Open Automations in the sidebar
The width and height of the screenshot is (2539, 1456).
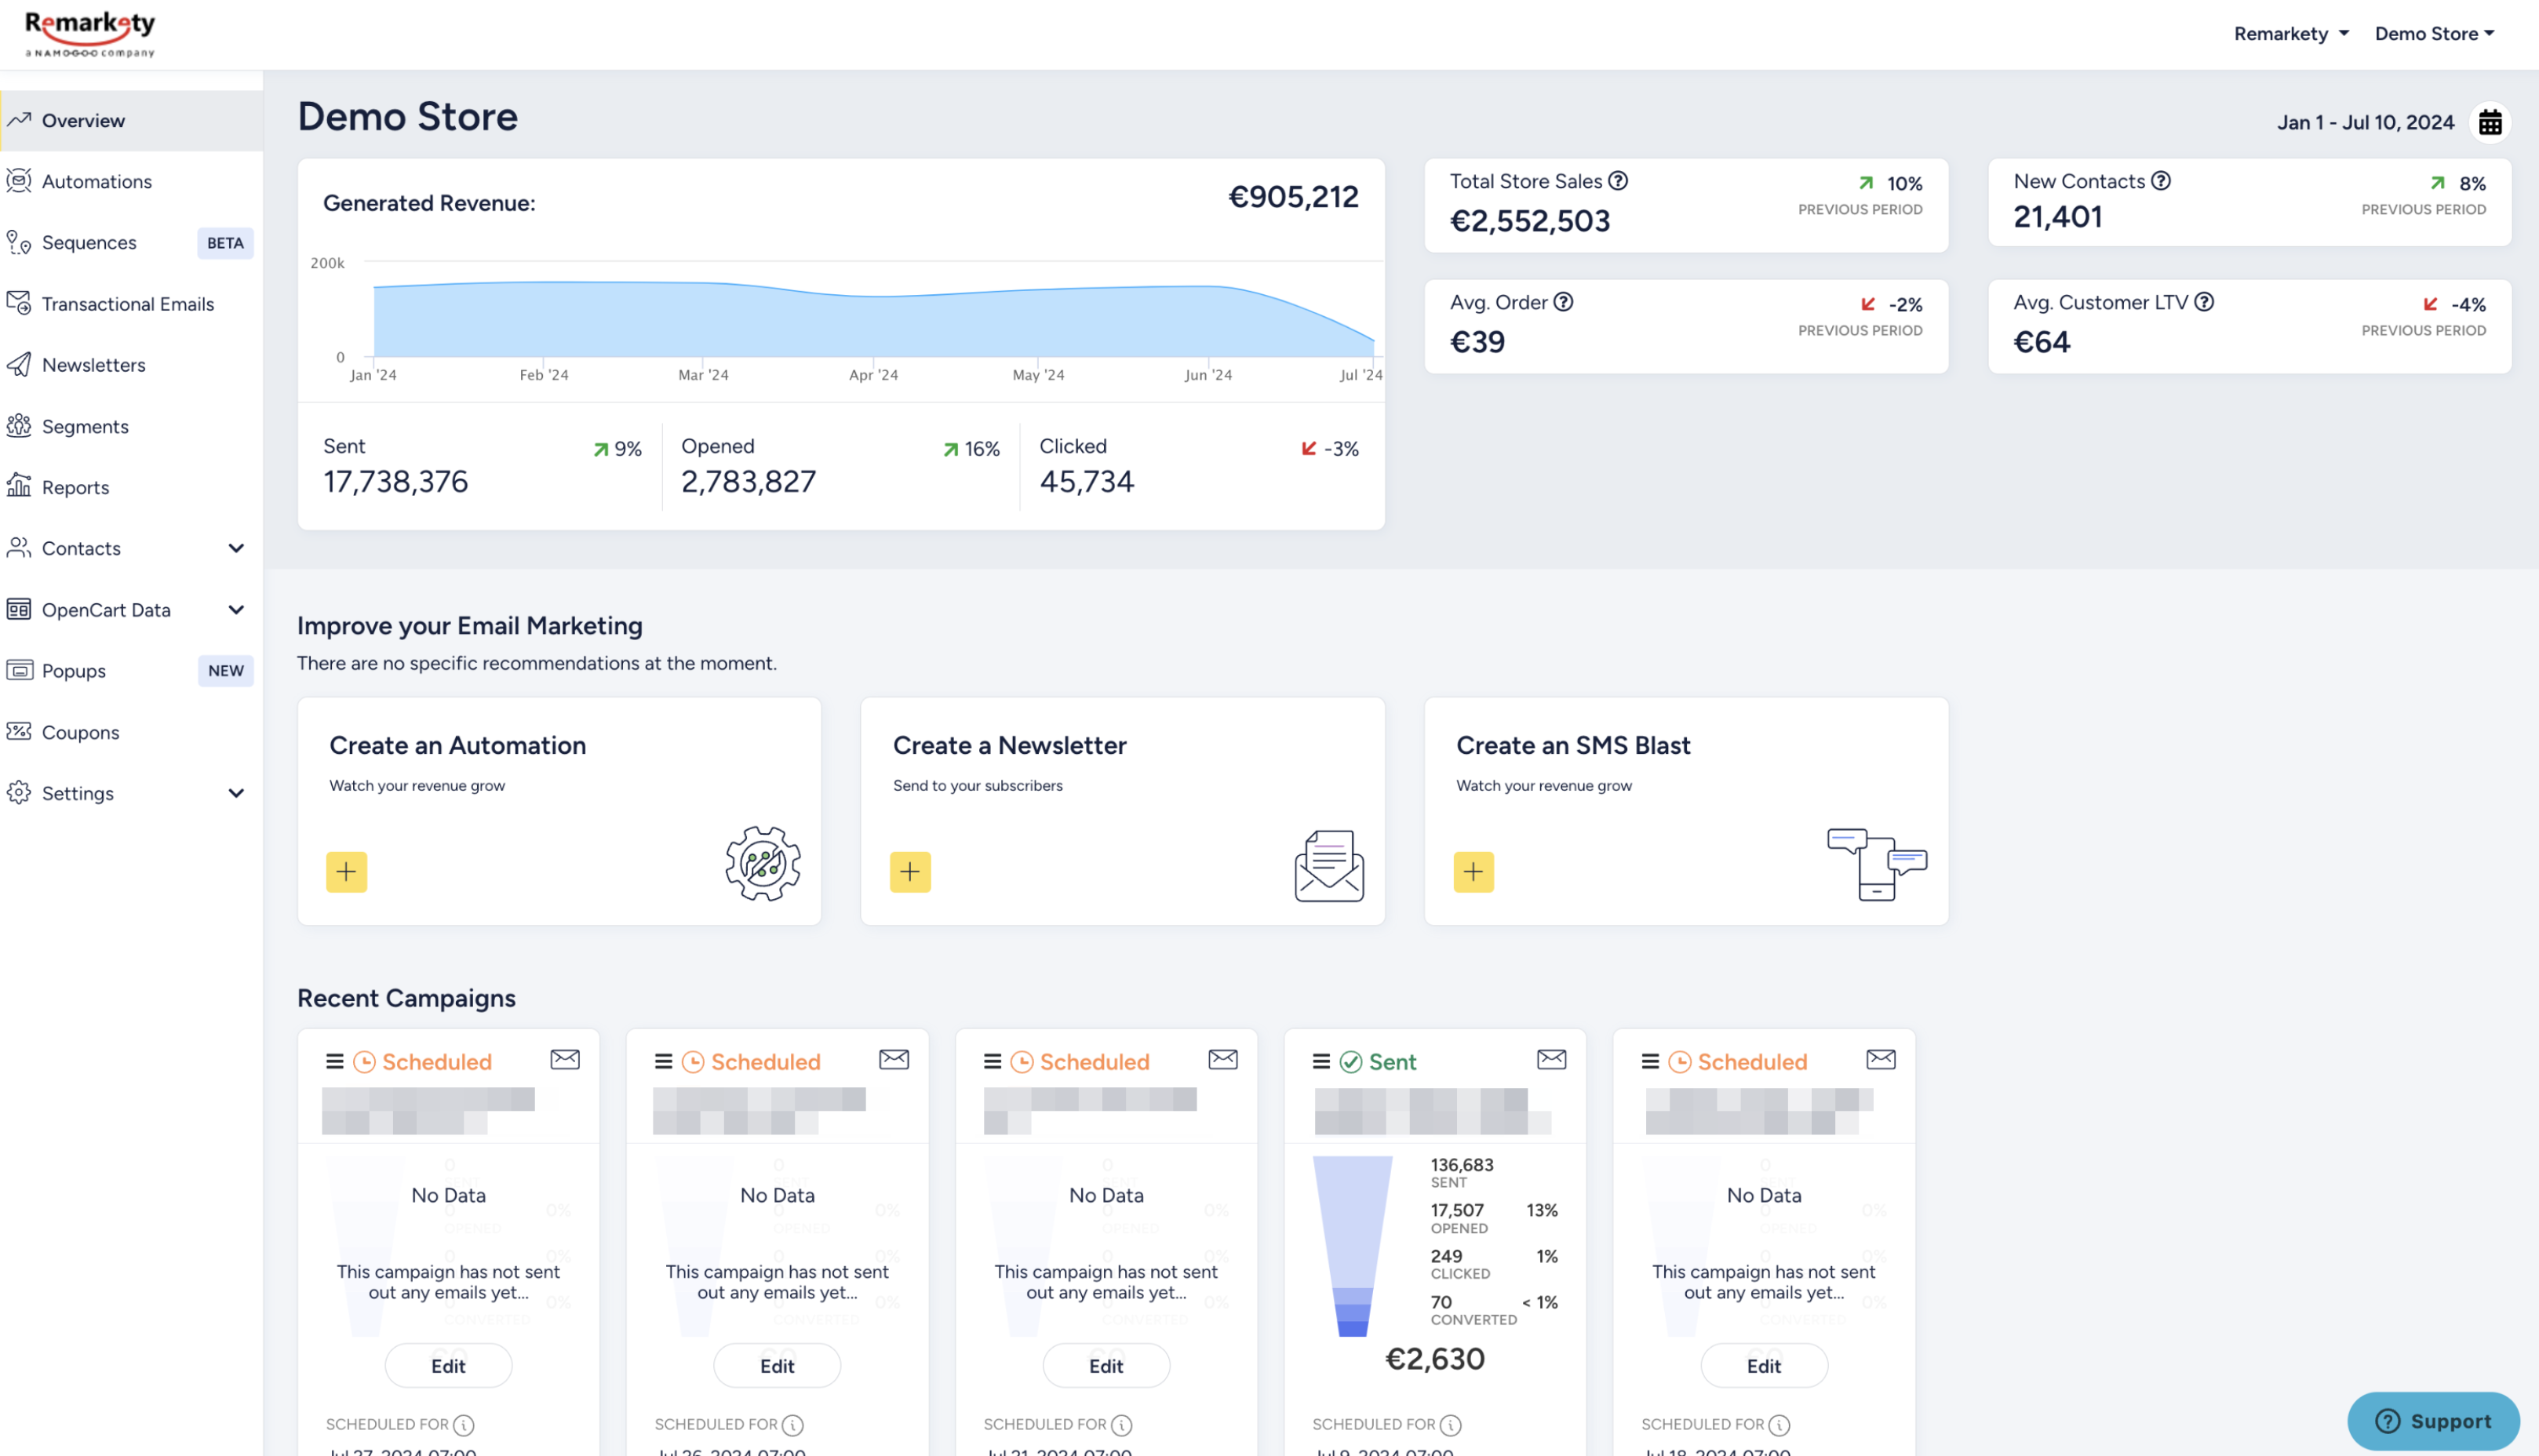[132, 182]
